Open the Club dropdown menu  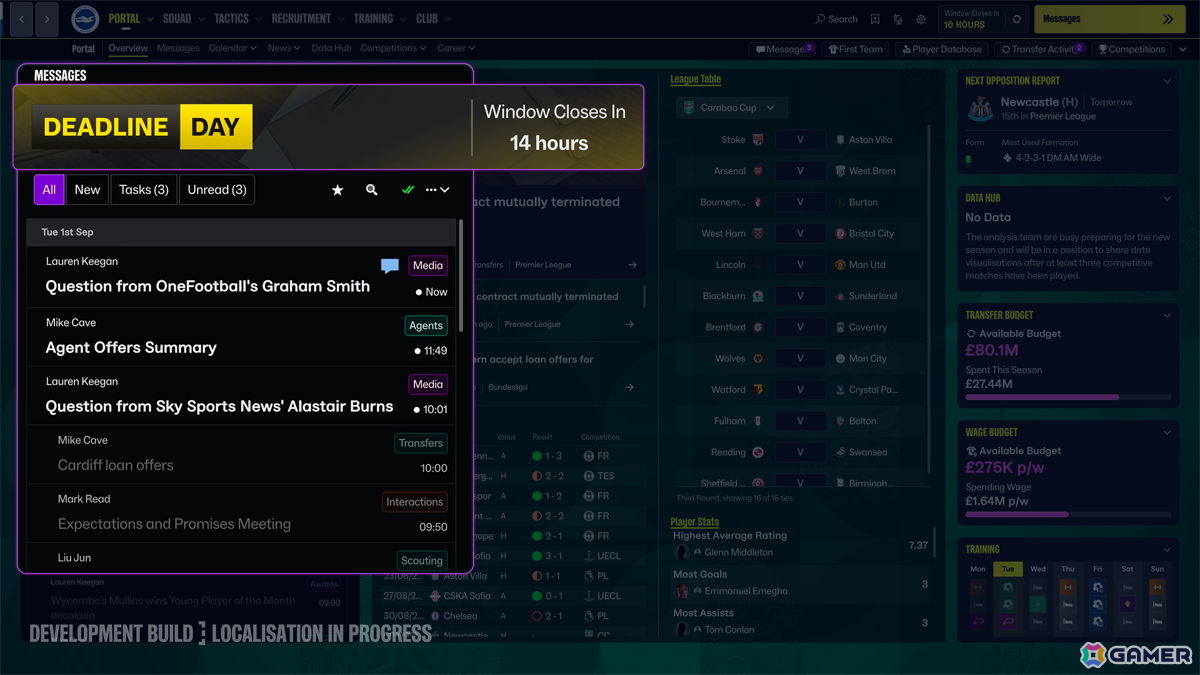pos(434,19)
